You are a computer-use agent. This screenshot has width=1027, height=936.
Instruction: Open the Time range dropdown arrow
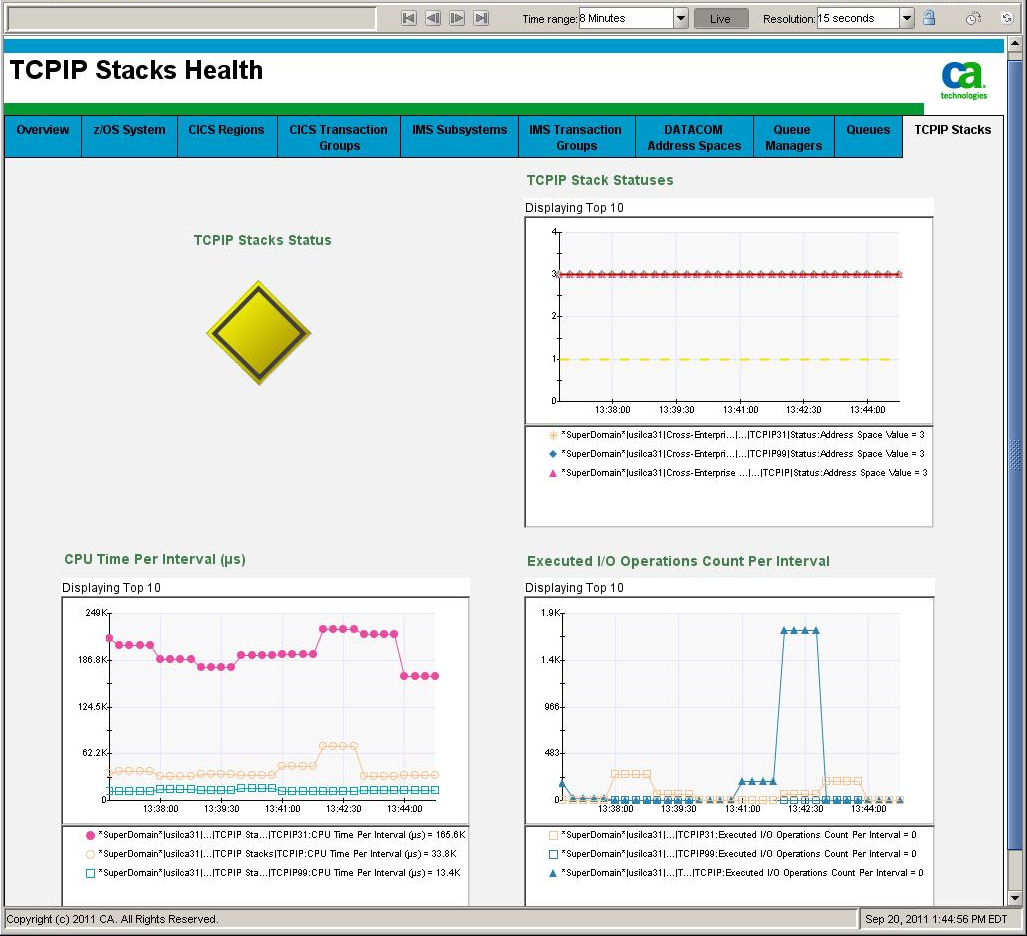click(x=681, y=18)
